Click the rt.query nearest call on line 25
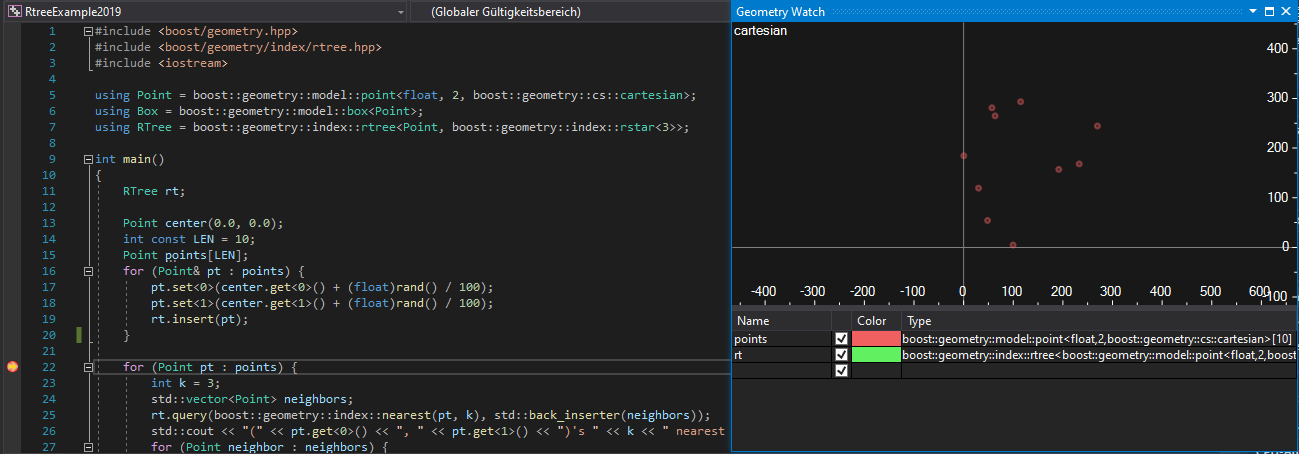 [x=430, y=415]
